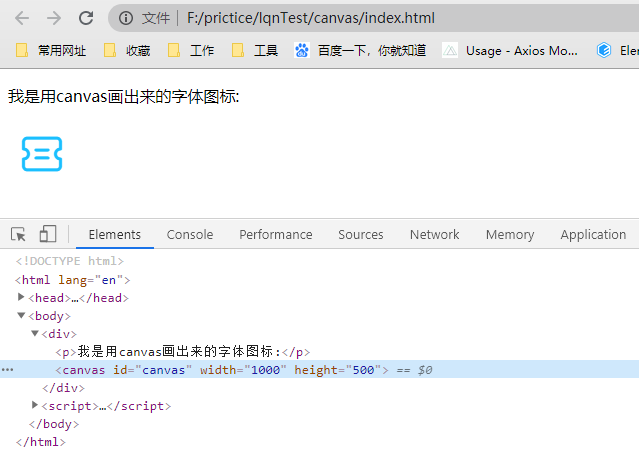Open the 常用网址 bookmark folder
The width and height of the screenshot is (639, 451).
coord(51,51)
